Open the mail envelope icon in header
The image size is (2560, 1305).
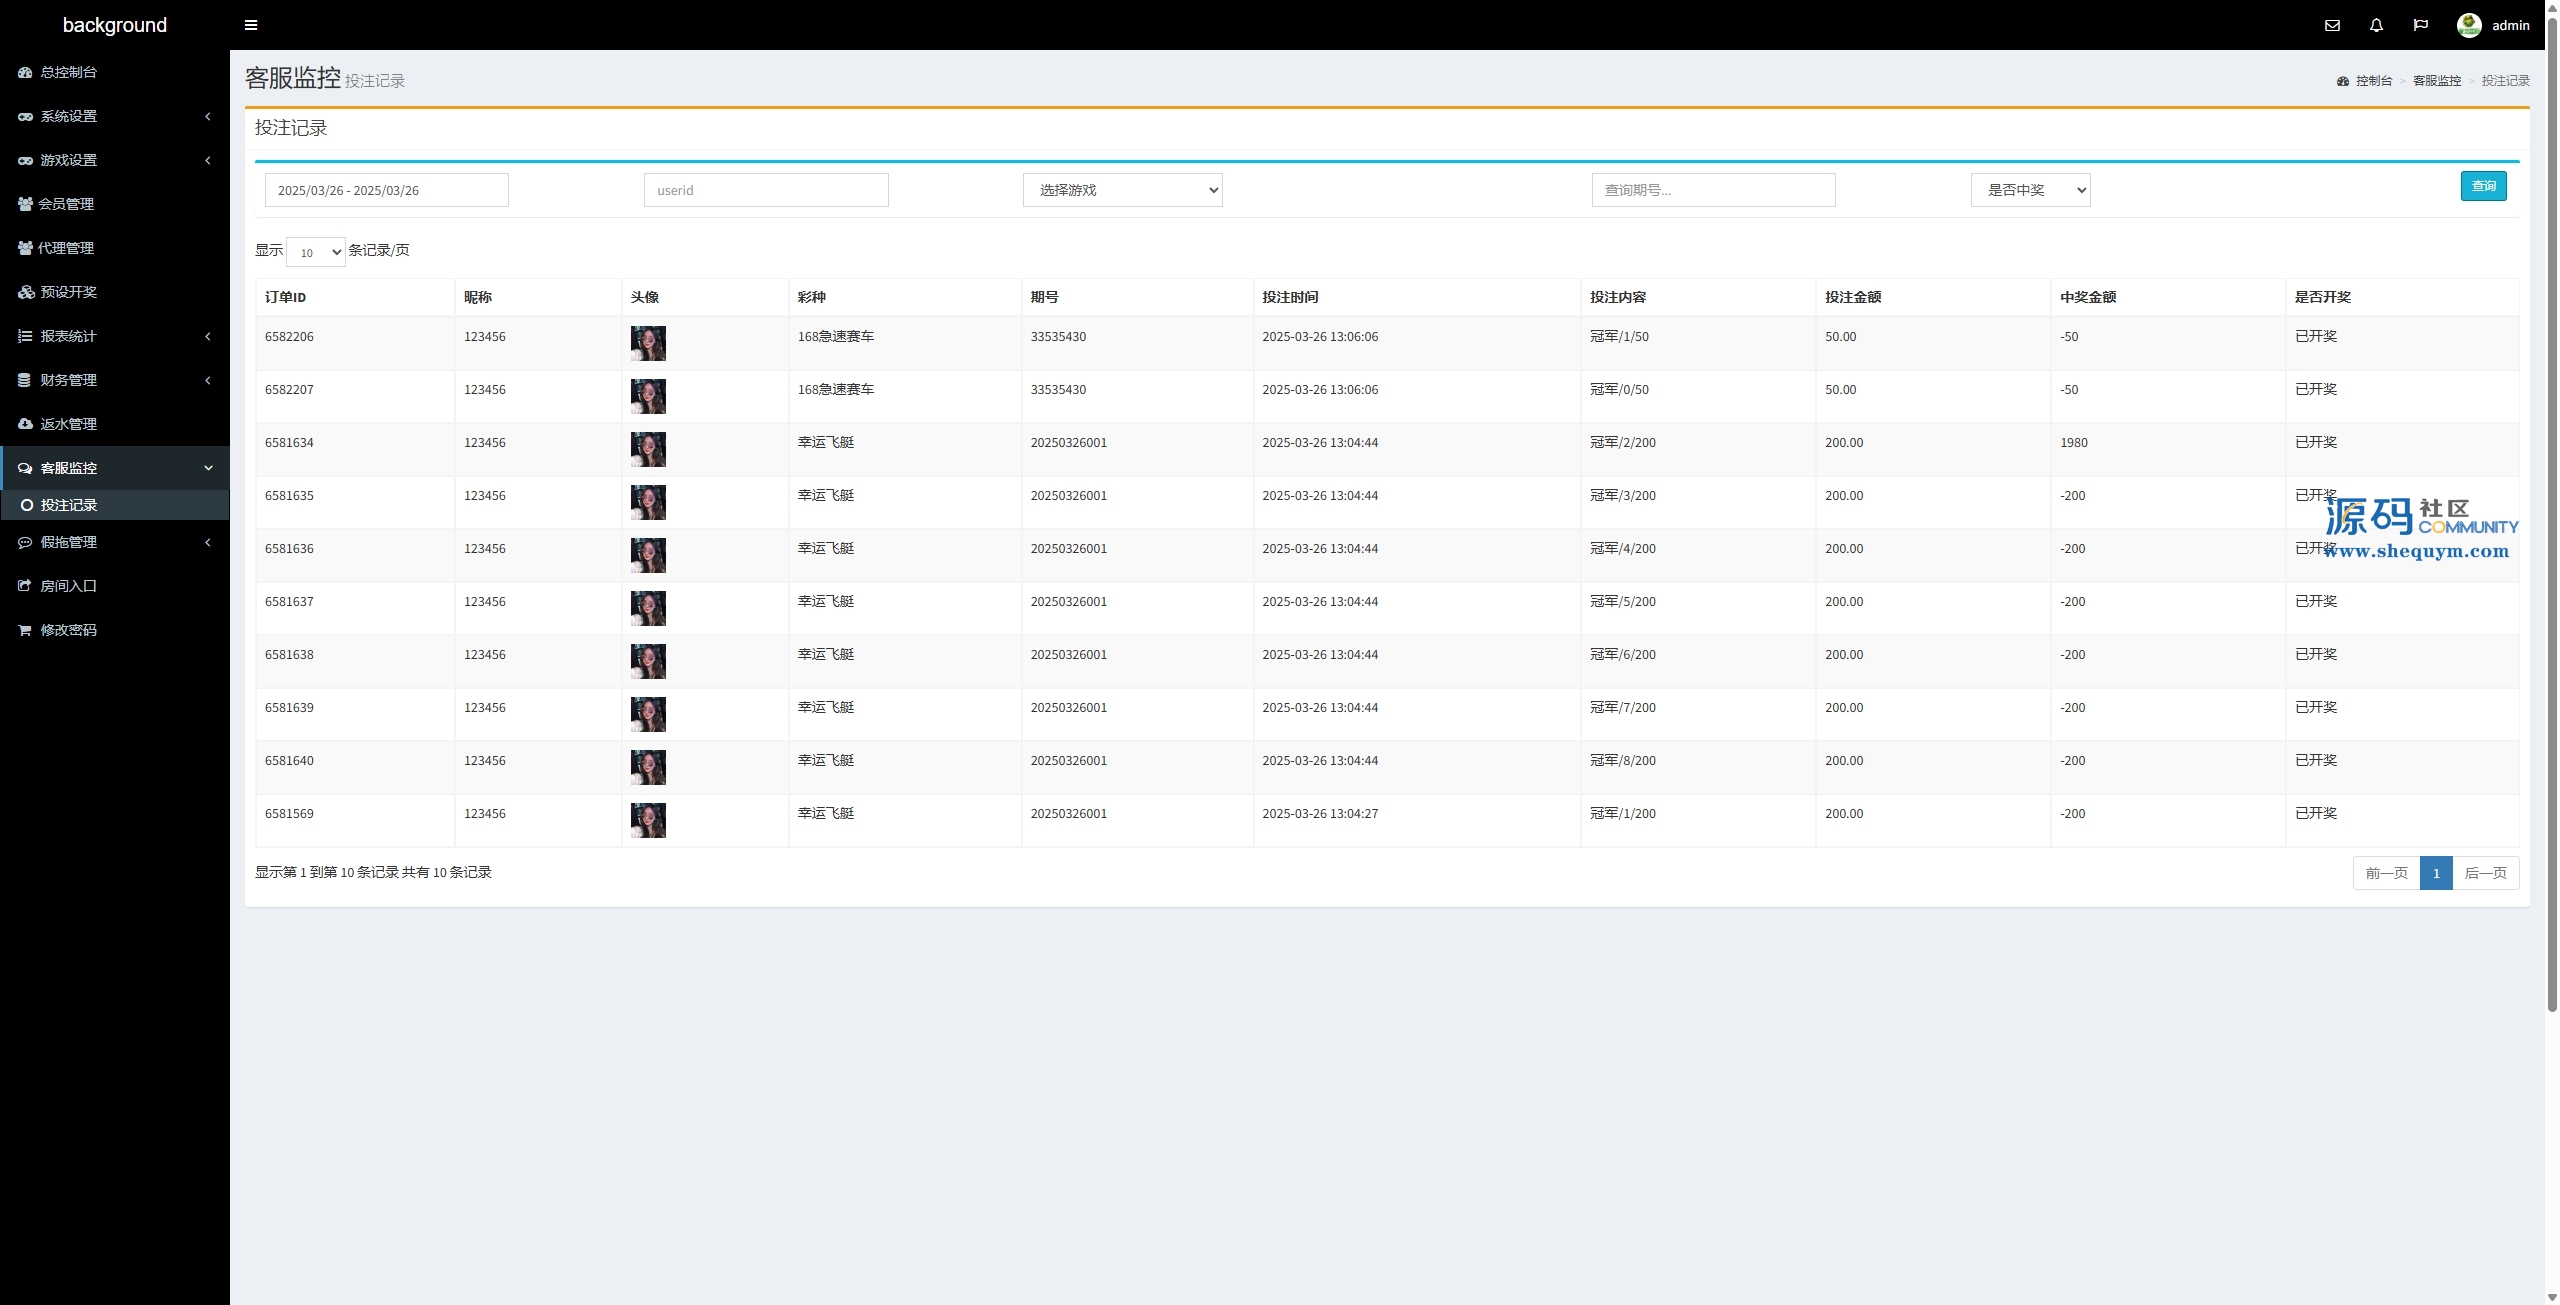click(x=2332, y=25)
